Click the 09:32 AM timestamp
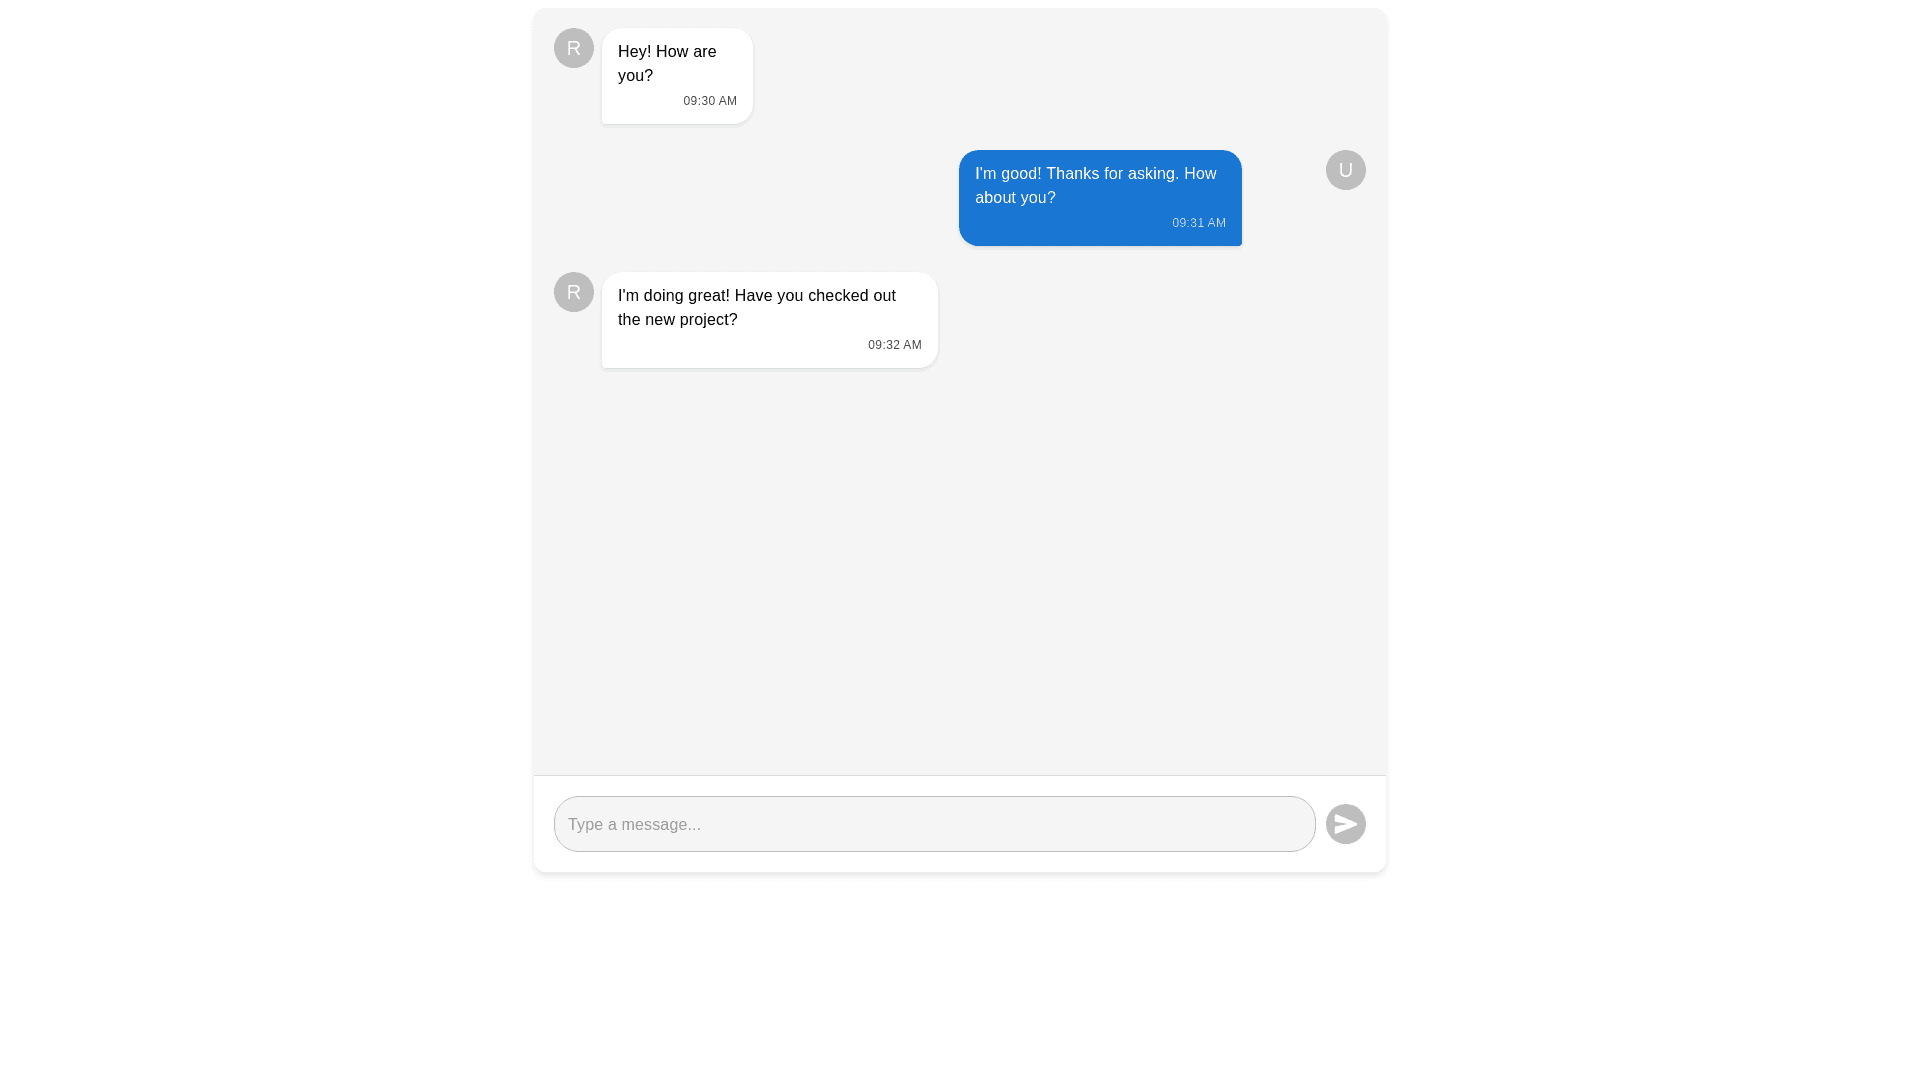 894,345
